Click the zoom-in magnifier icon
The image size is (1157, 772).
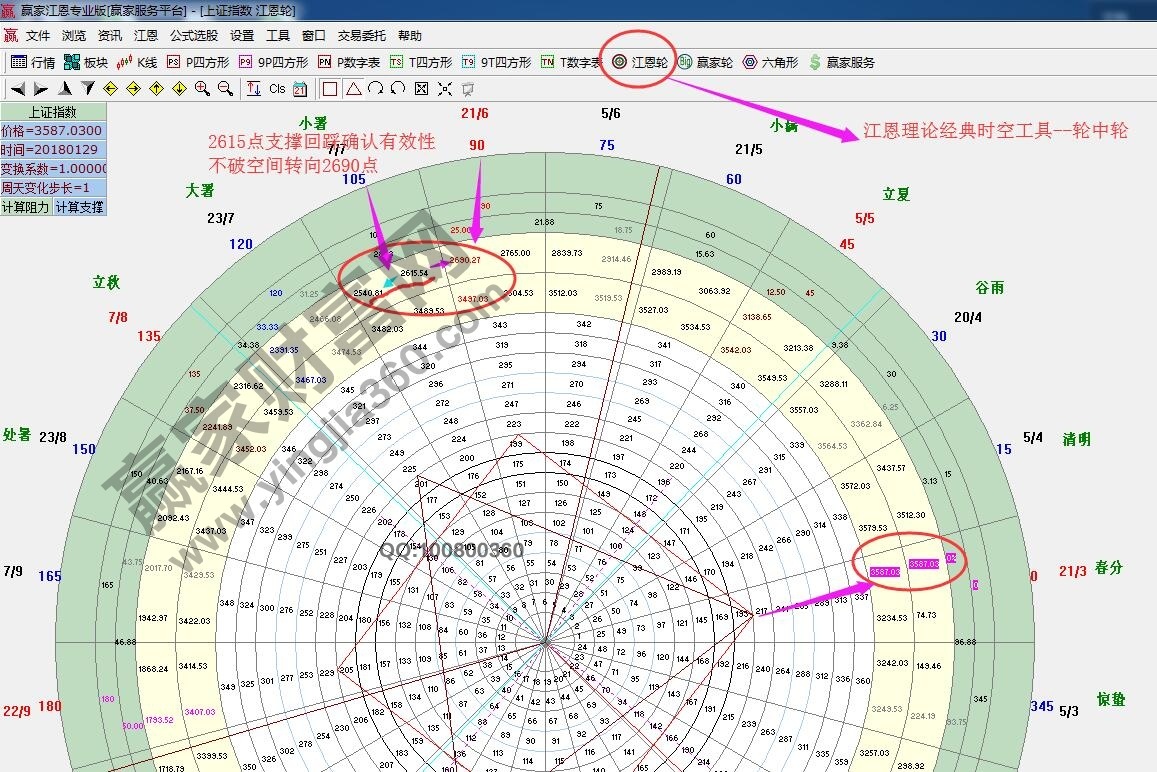click(x=199, y=88)
